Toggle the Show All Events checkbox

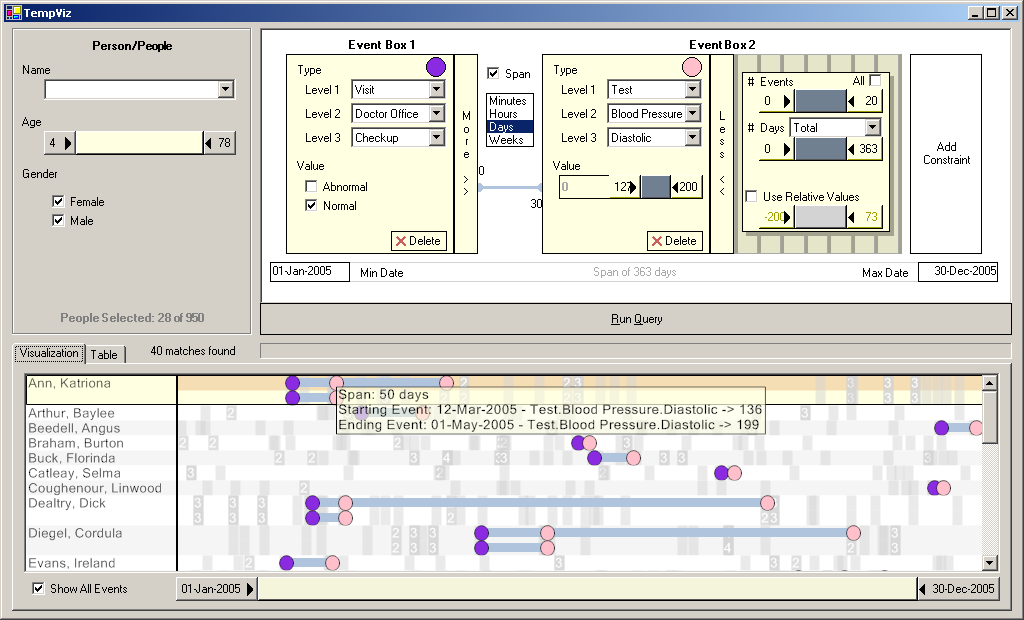[x=39, y=588]
